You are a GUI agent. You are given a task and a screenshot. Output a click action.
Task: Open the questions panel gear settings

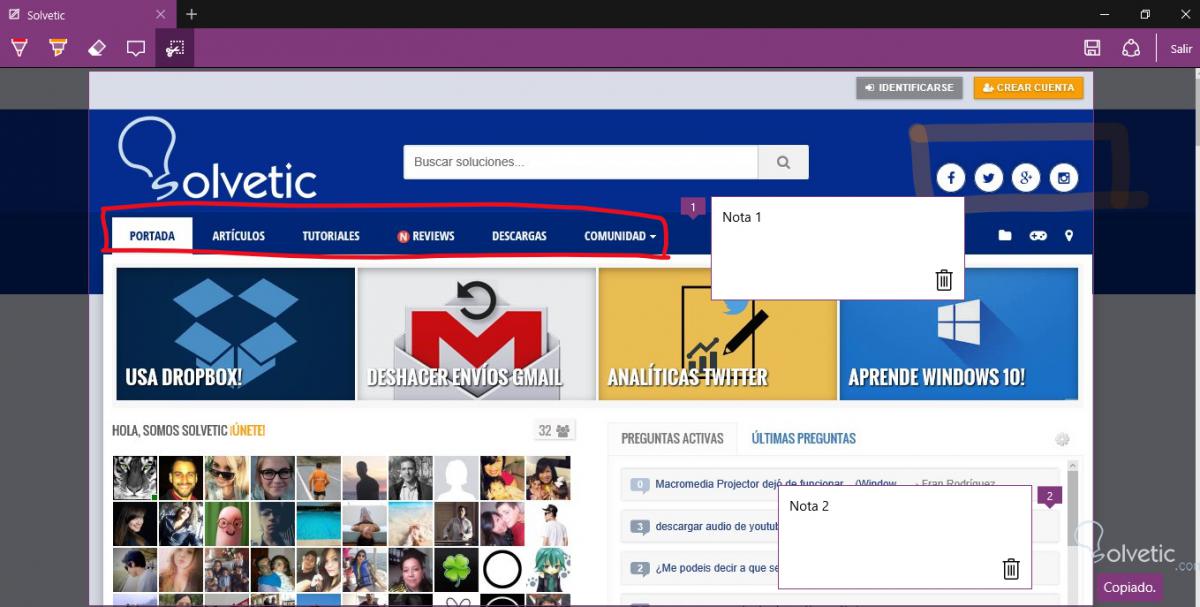[x=1062, y=439]
